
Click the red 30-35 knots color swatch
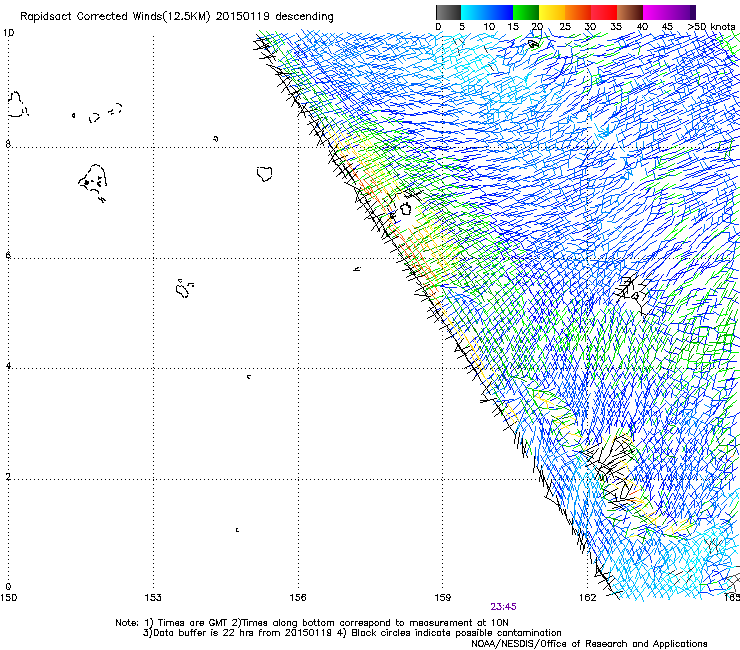pos(604,12)
